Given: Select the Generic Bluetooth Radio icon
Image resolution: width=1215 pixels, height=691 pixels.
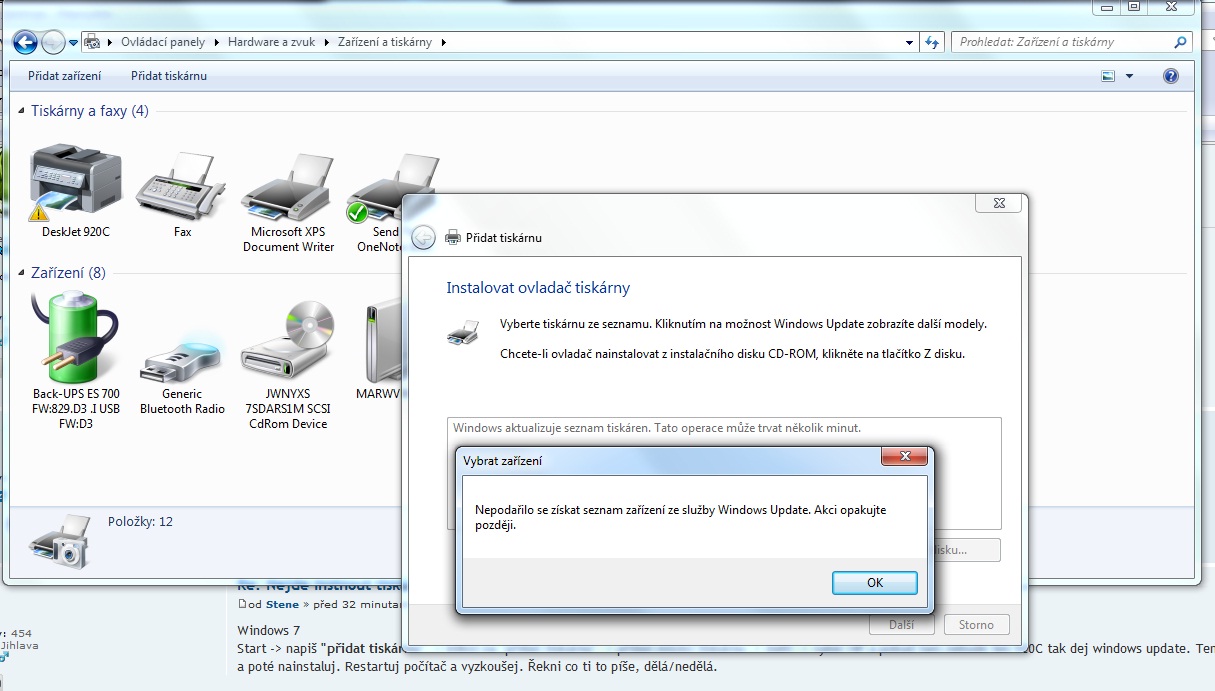Looking at the screenshot, I should pos(182,360).
